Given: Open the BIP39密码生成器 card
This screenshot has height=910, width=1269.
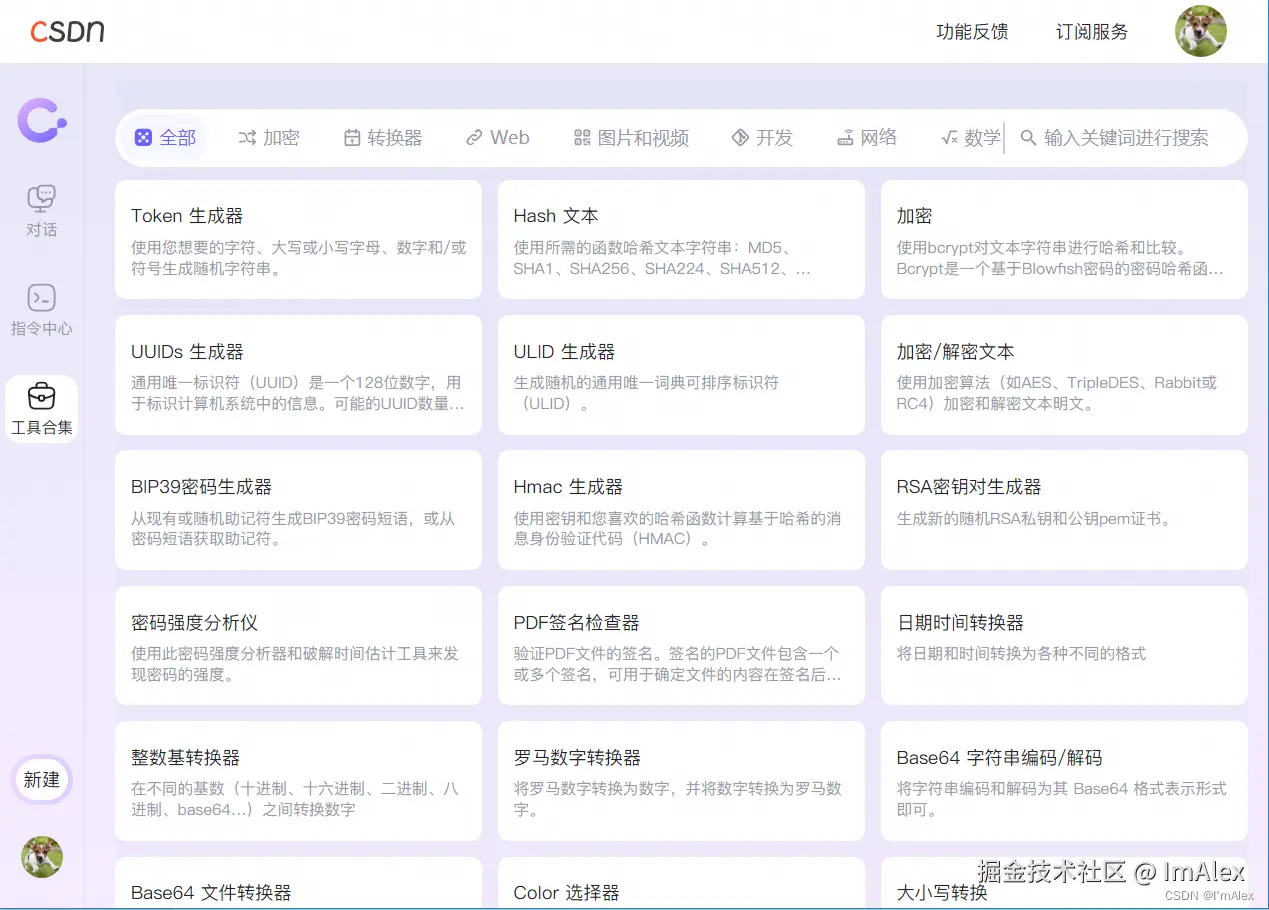Looking at the screenshot, I should tap(298, 510).
